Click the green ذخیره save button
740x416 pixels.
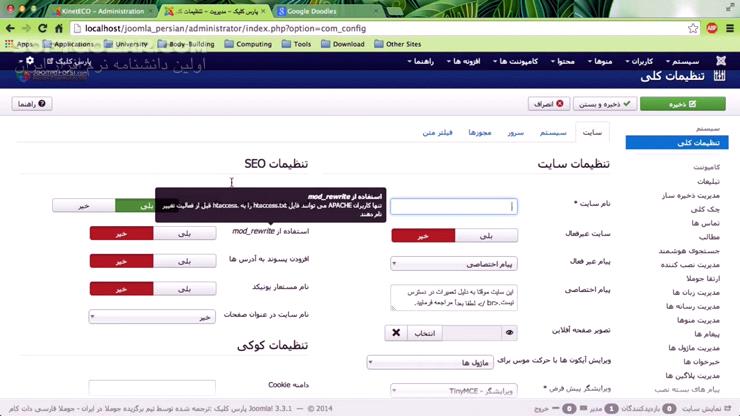(682, 104)
